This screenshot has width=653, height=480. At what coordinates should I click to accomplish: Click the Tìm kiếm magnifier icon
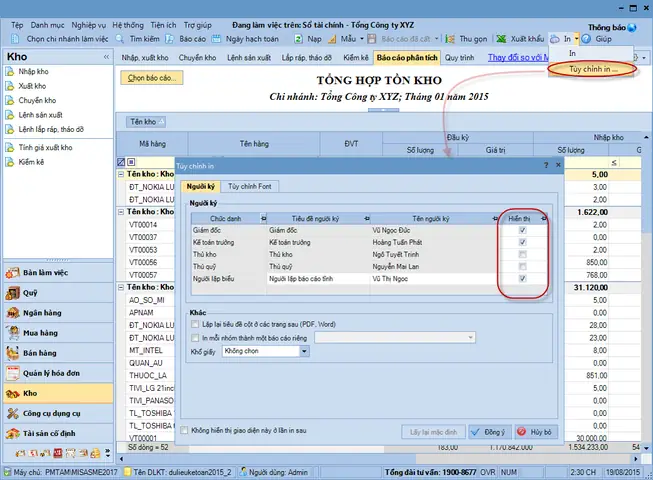pos(120,39)
